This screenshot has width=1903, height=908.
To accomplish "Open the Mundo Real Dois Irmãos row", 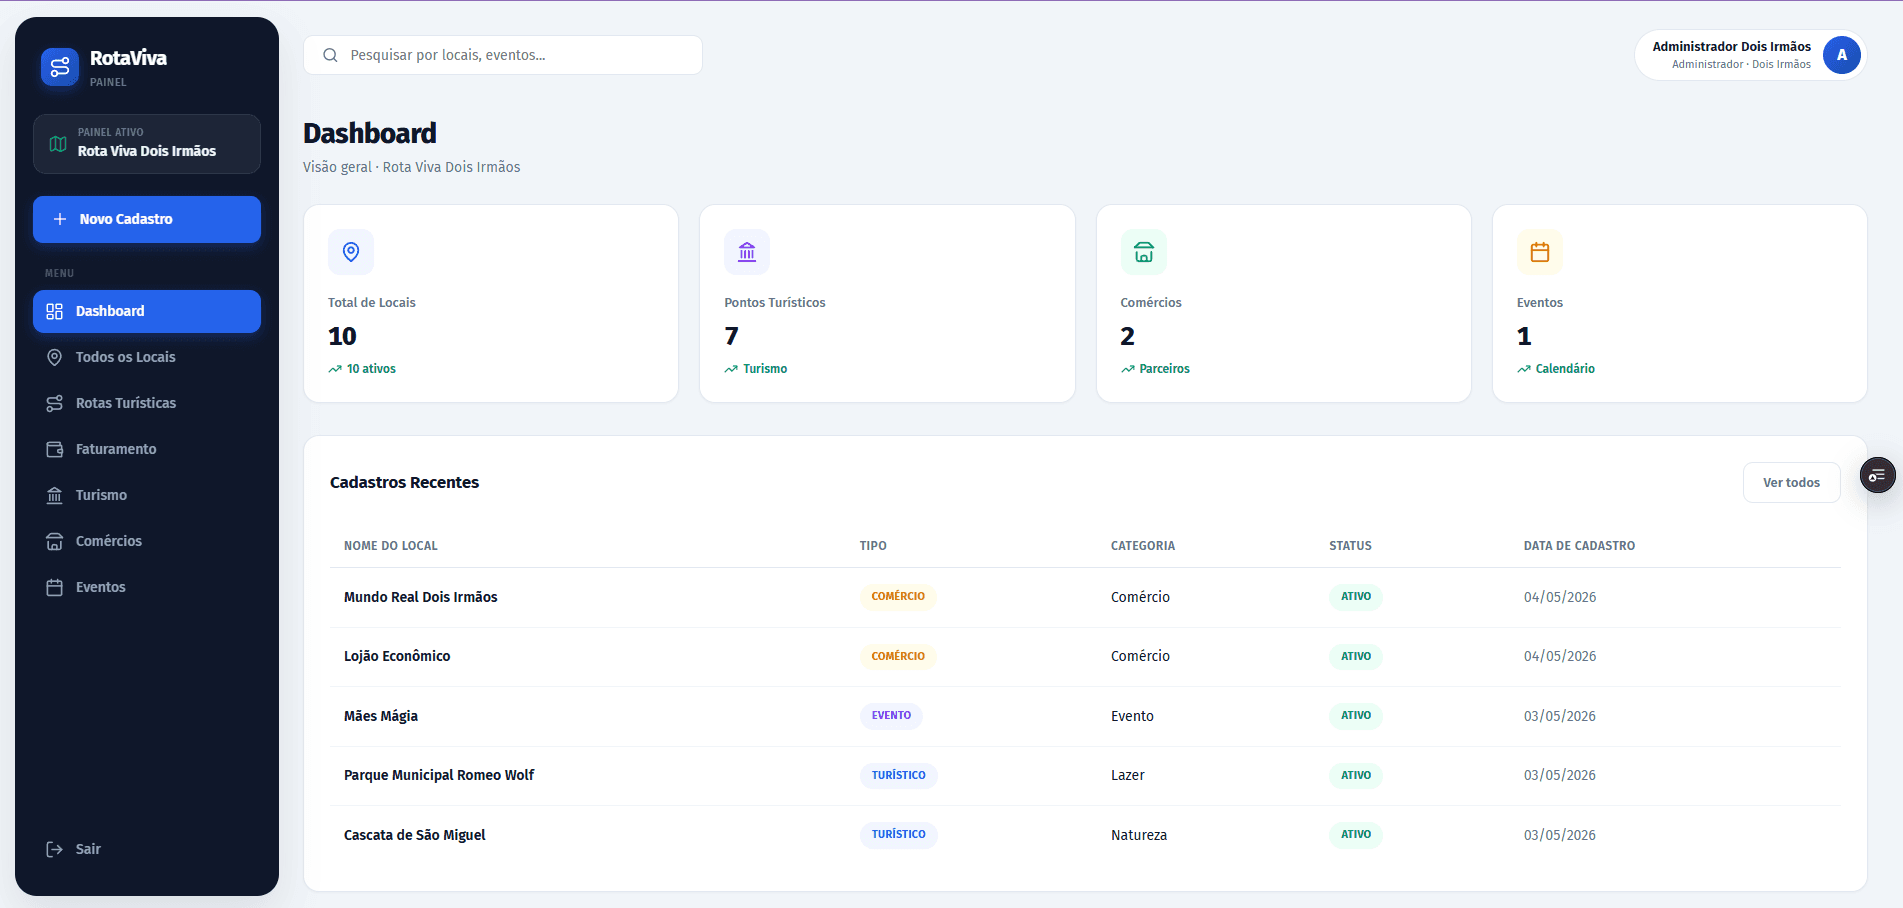I will (x=1085, y=597).
